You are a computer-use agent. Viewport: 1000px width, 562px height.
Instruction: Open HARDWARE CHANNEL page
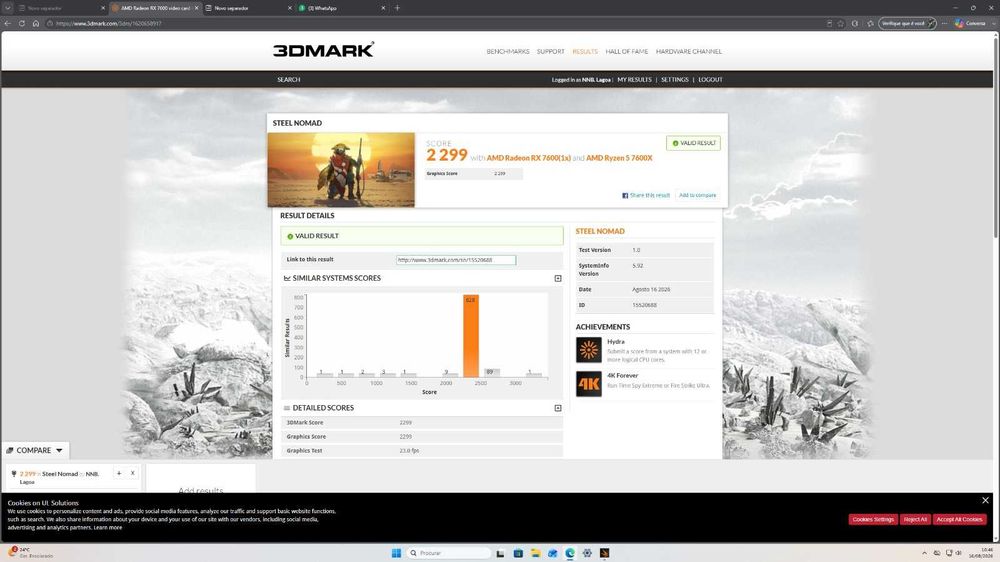coord(689,52)
